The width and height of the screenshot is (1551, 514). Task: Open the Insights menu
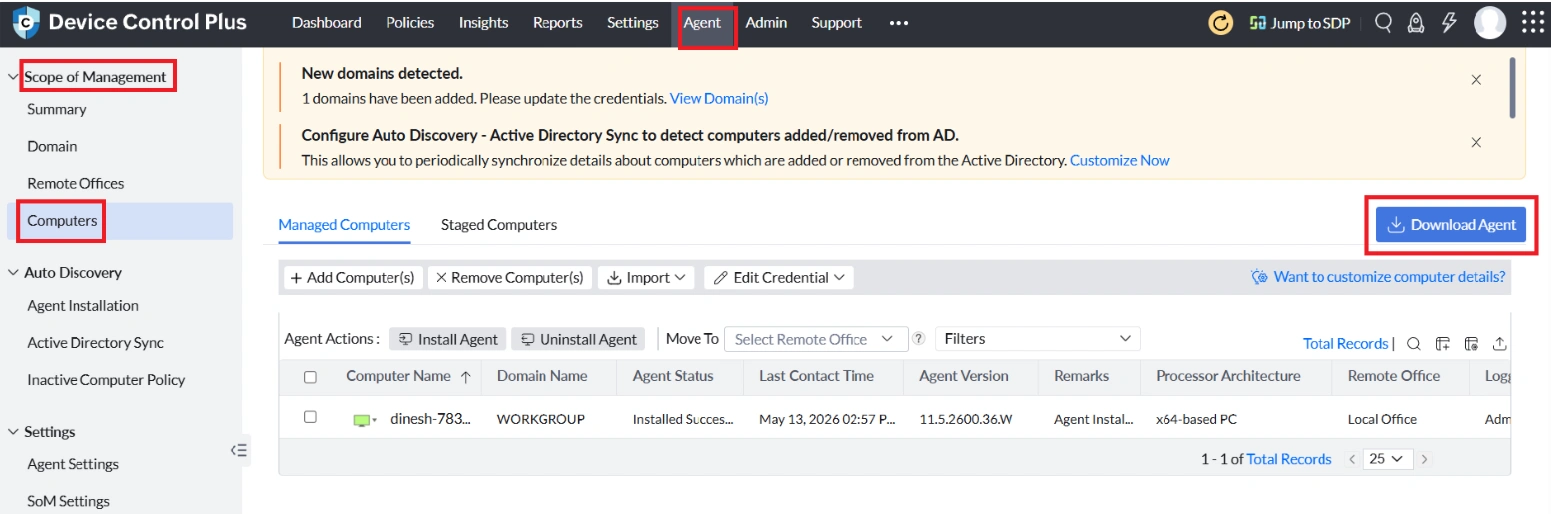coord(483,23)
